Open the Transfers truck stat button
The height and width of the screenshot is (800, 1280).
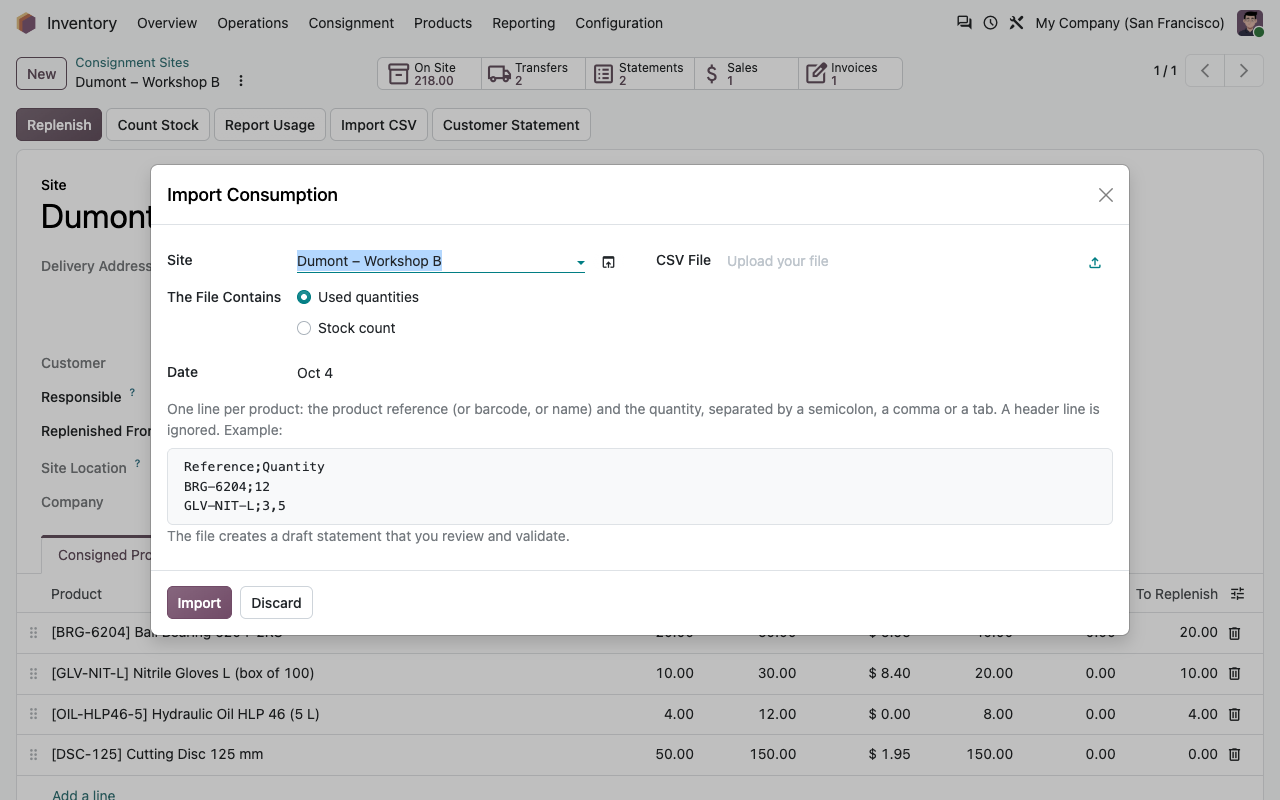(x=533, y=74)
